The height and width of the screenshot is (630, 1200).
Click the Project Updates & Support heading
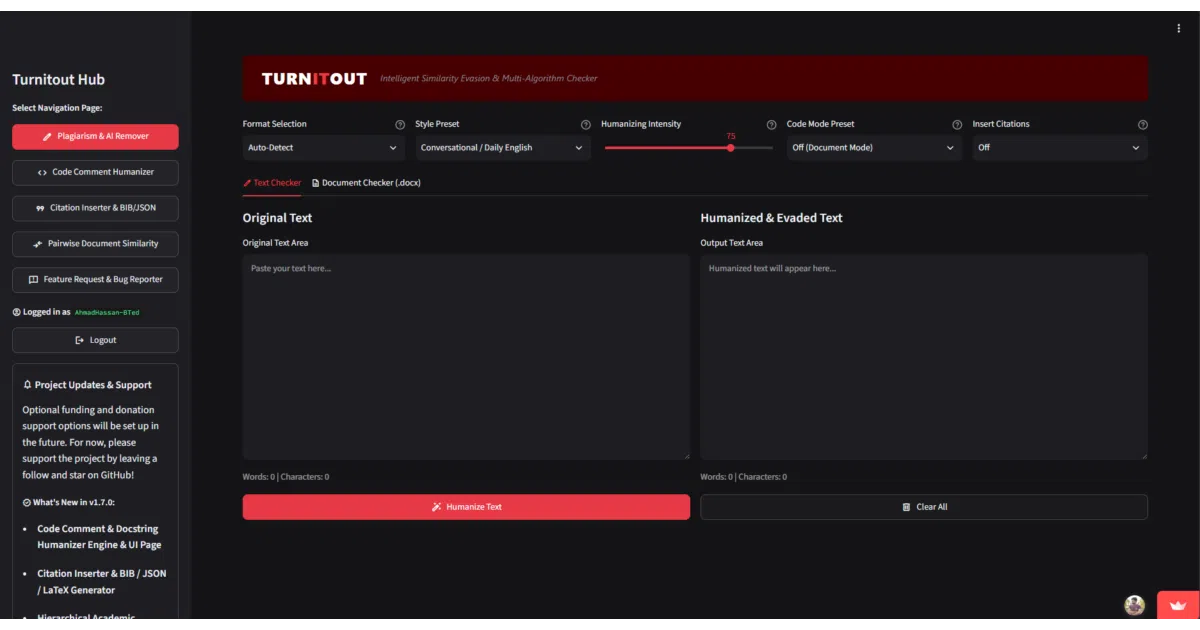pyautogui.click(x=87, y=385)
